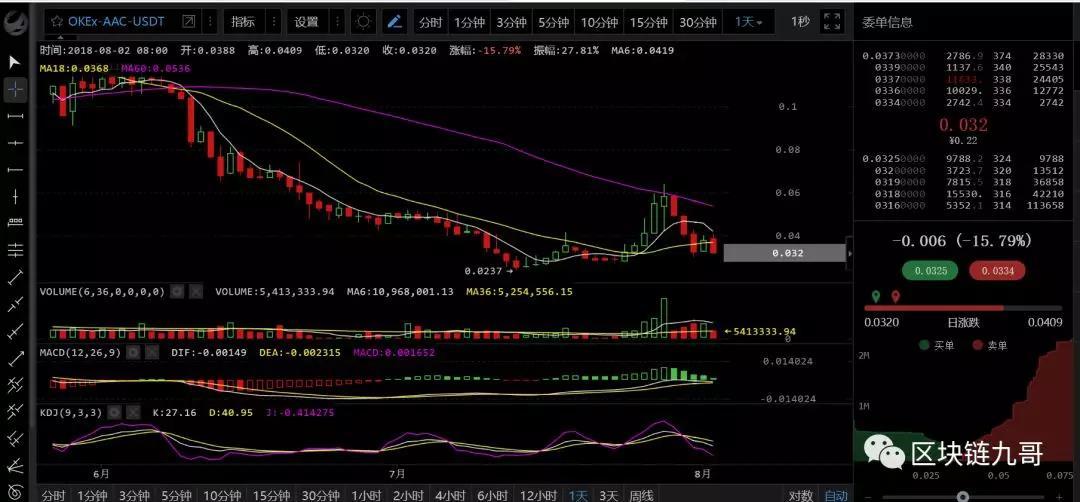The width and height of the screenshot is (1080, 502).
Task: Select bottom bar 周线 interval
Action: click(x=641, y=495)
